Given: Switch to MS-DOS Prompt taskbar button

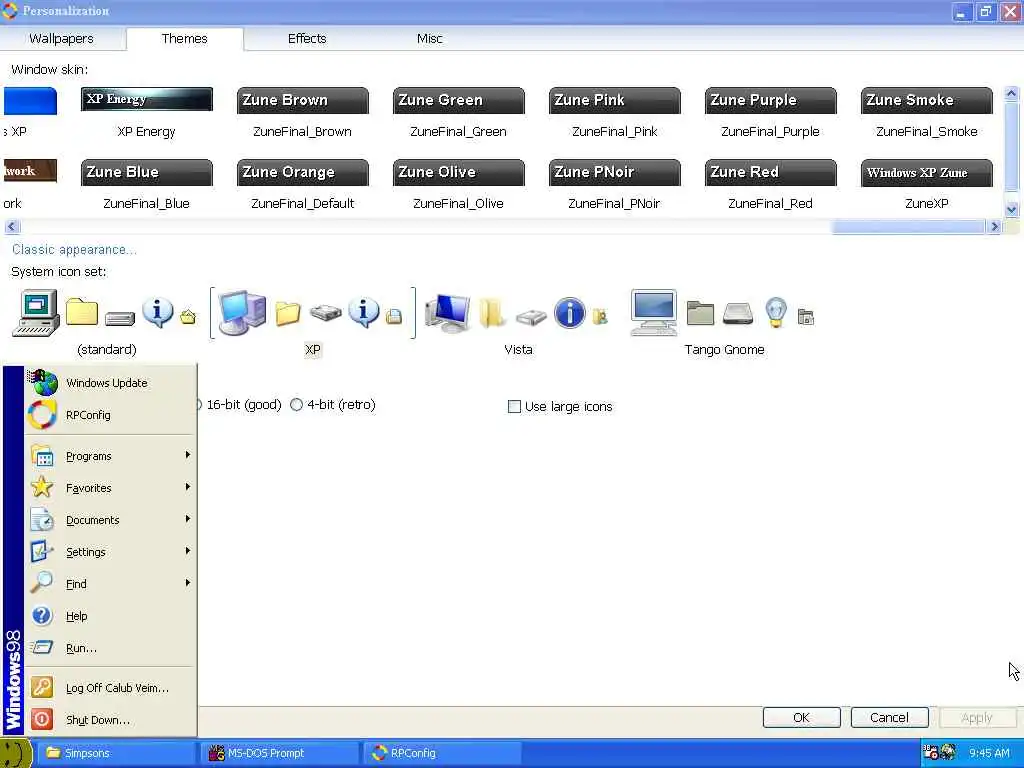Looking at the screenshot, I should pyautogui.click(x=280, y=753).
